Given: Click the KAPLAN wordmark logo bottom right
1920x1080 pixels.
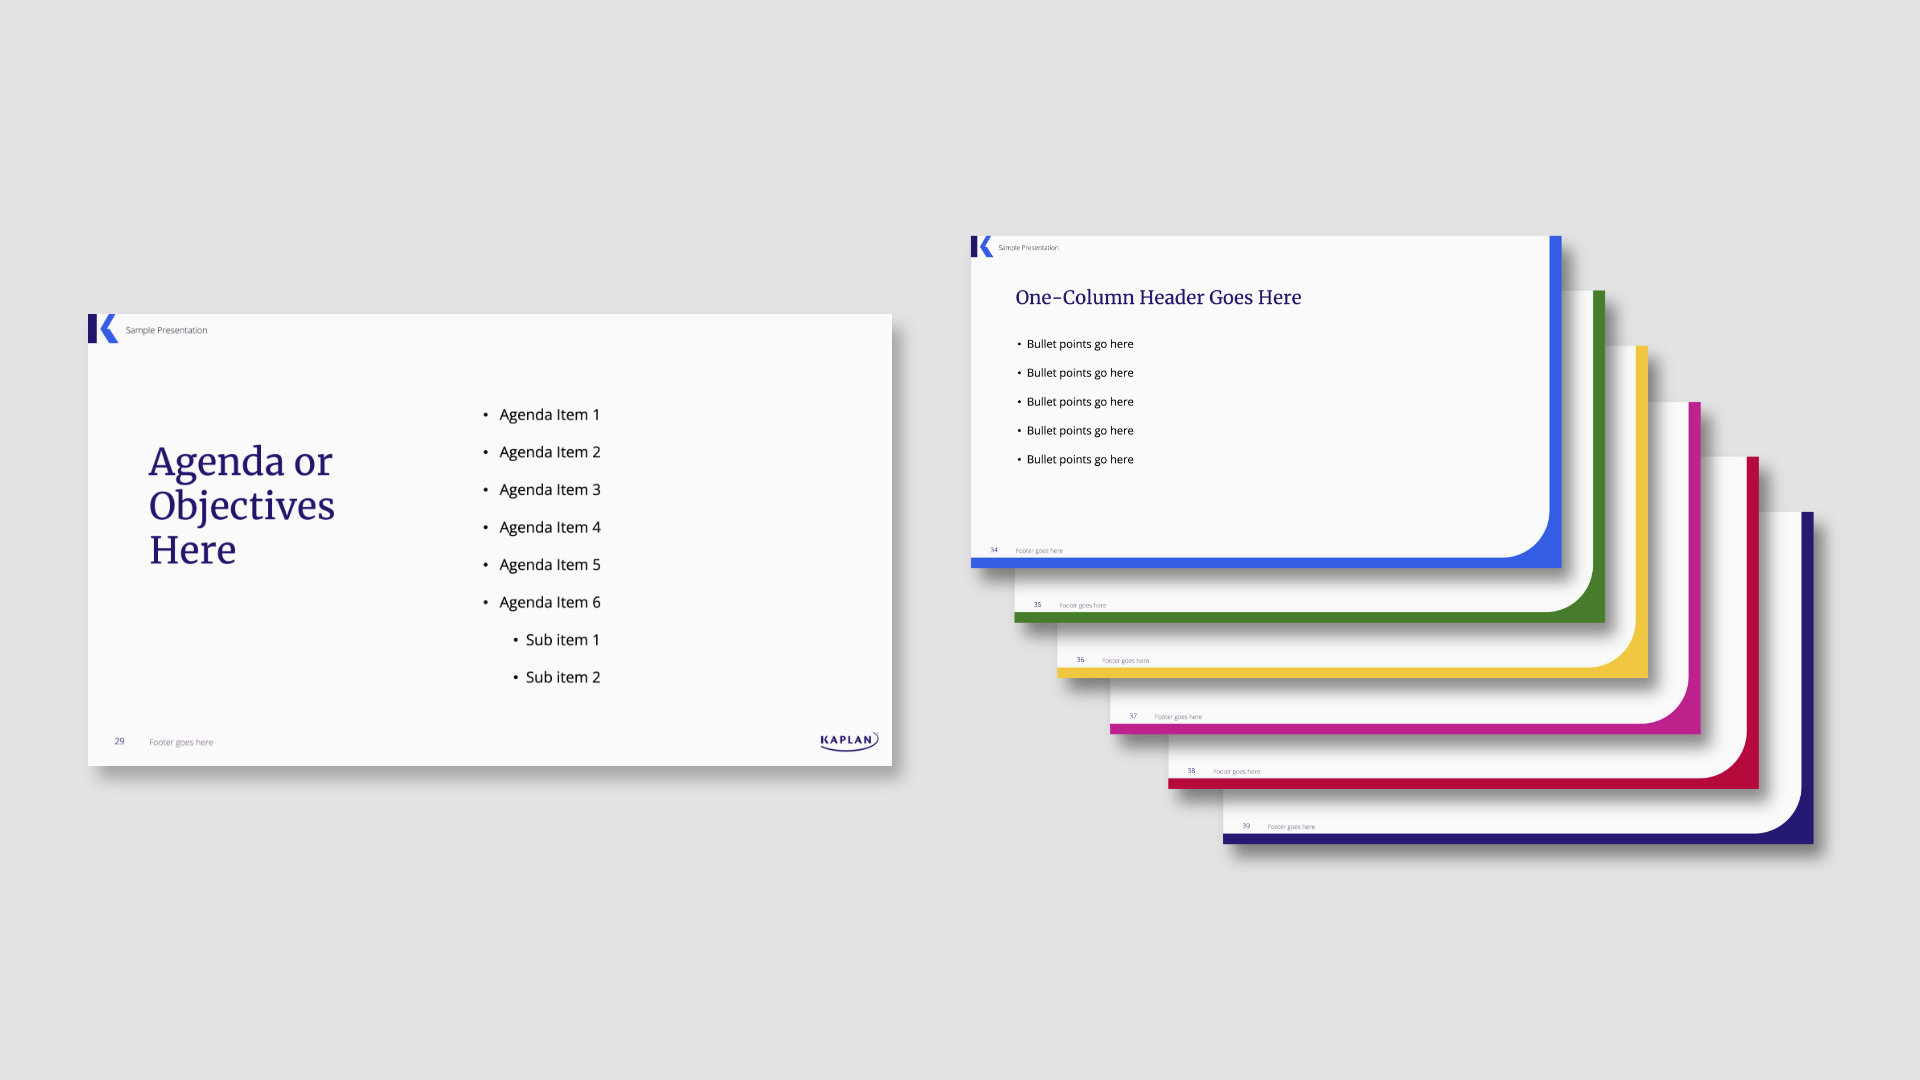Looking at the screenshot, I should [x=848, y=741].
